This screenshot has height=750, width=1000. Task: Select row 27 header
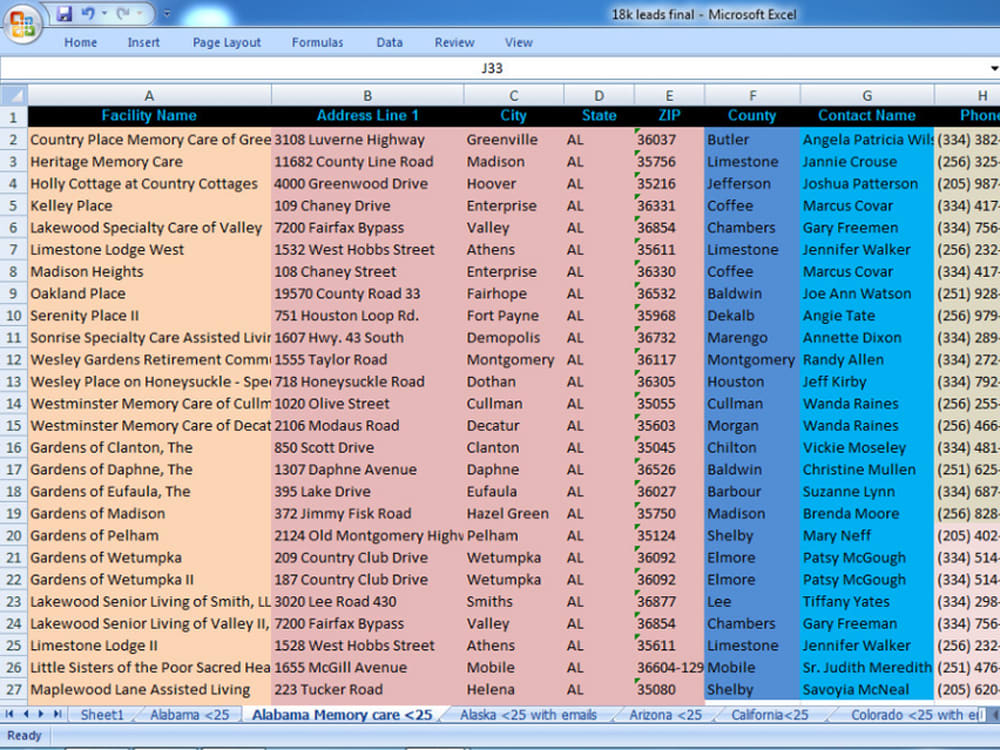(13, 689)
